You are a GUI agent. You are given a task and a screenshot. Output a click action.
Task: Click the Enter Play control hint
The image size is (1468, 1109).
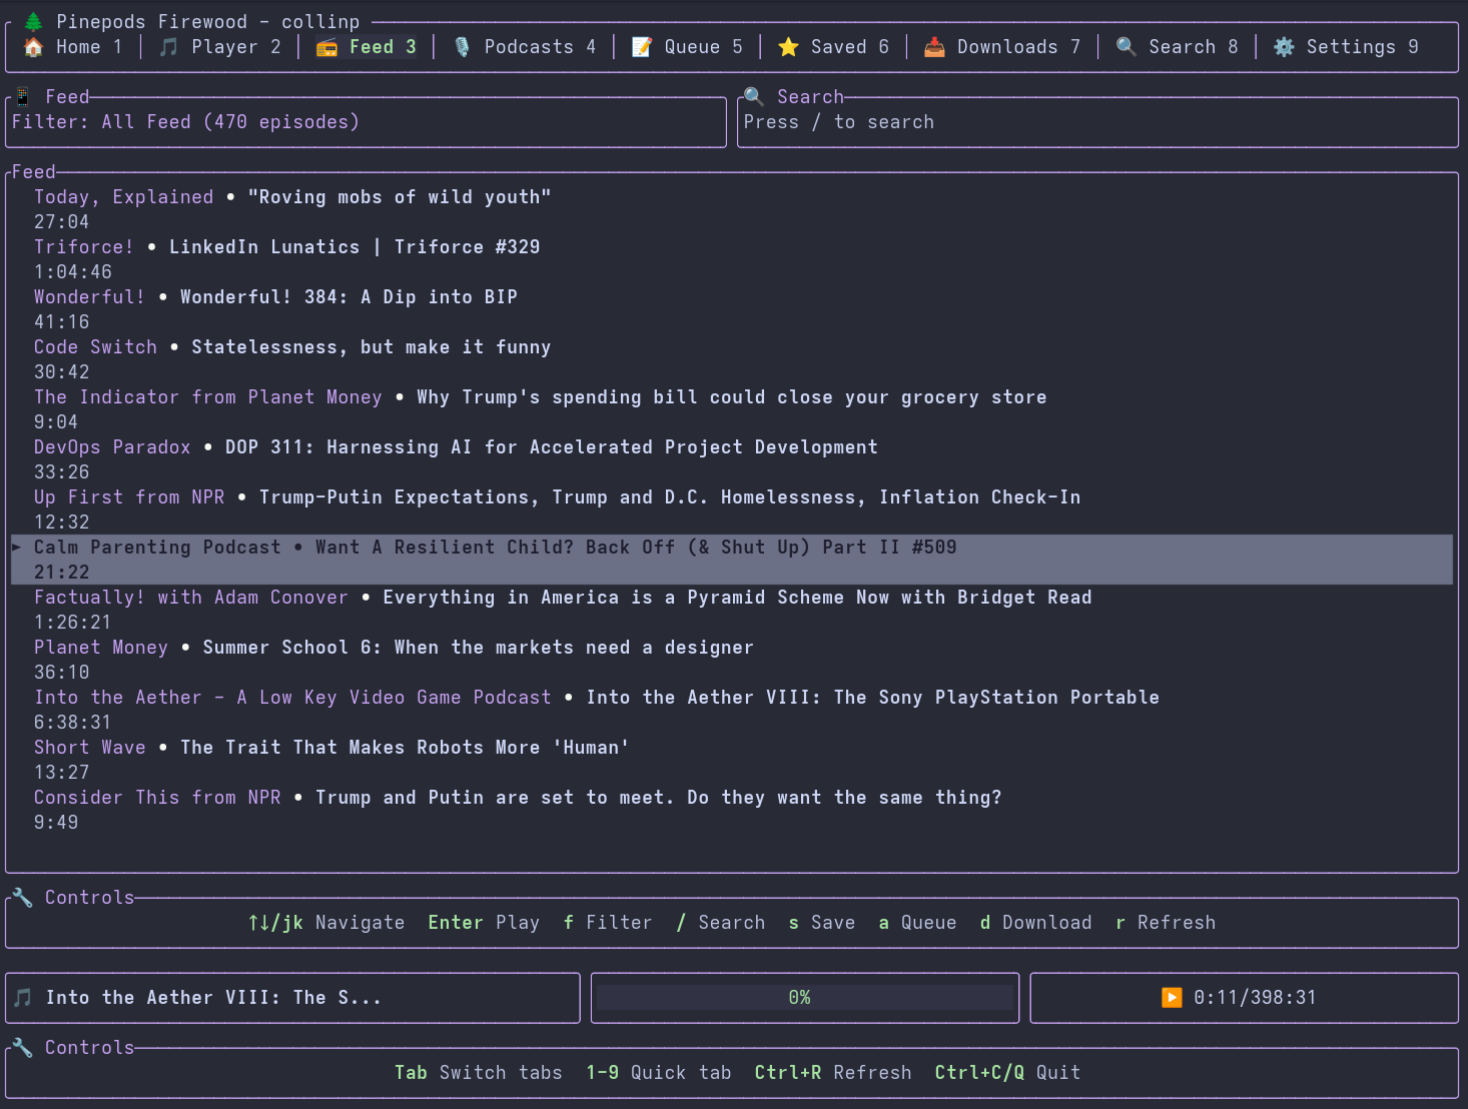point(483,922)
